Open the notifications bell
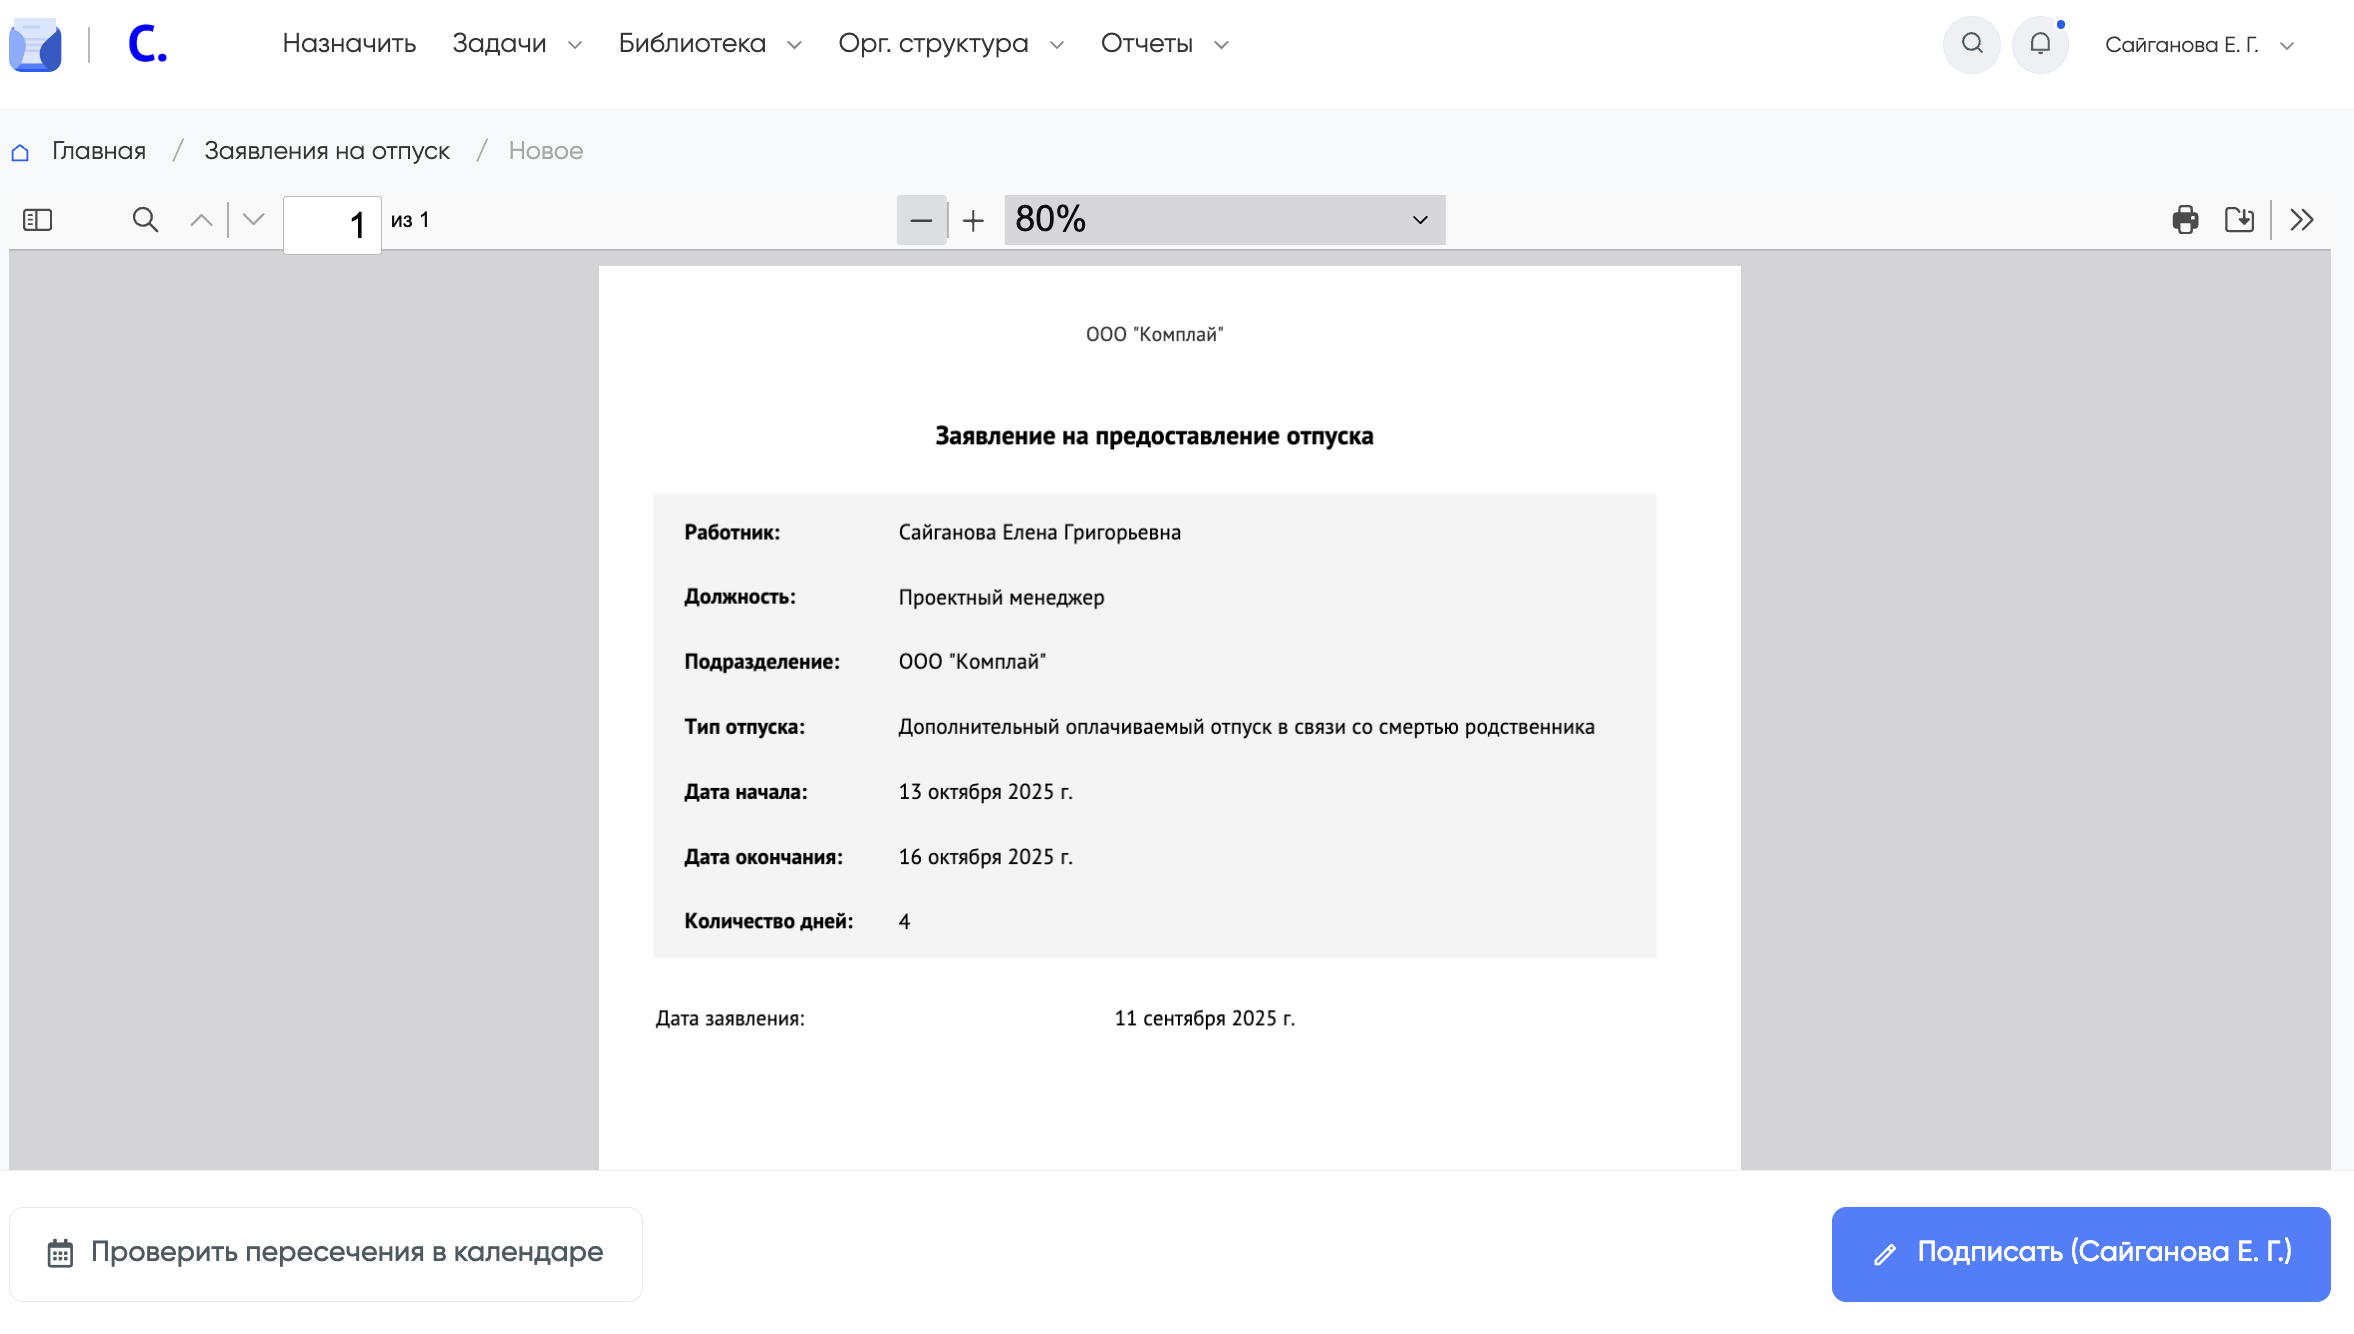The width and height of the screenshot is (2354, 1334). [x=2040, y=44]
